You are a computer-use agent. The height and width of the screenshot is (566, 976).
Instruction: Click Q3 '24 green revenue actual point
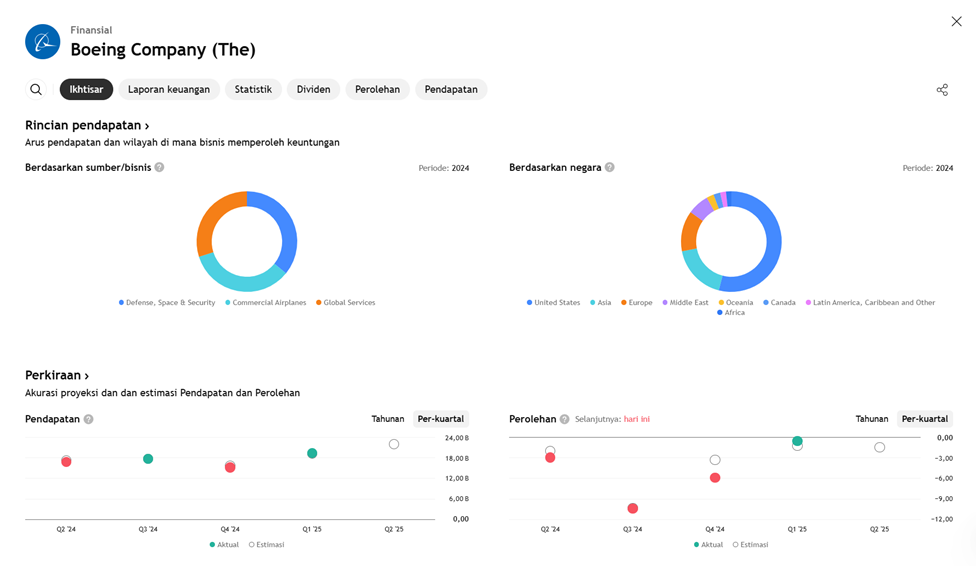click(148, 459)
